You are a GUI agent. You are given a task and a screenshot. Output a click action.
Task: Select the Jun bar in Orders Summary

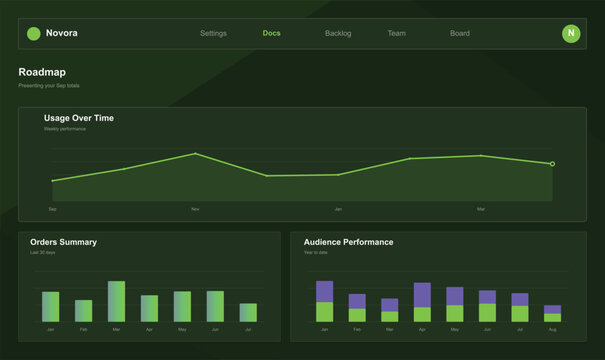(215, 306)
